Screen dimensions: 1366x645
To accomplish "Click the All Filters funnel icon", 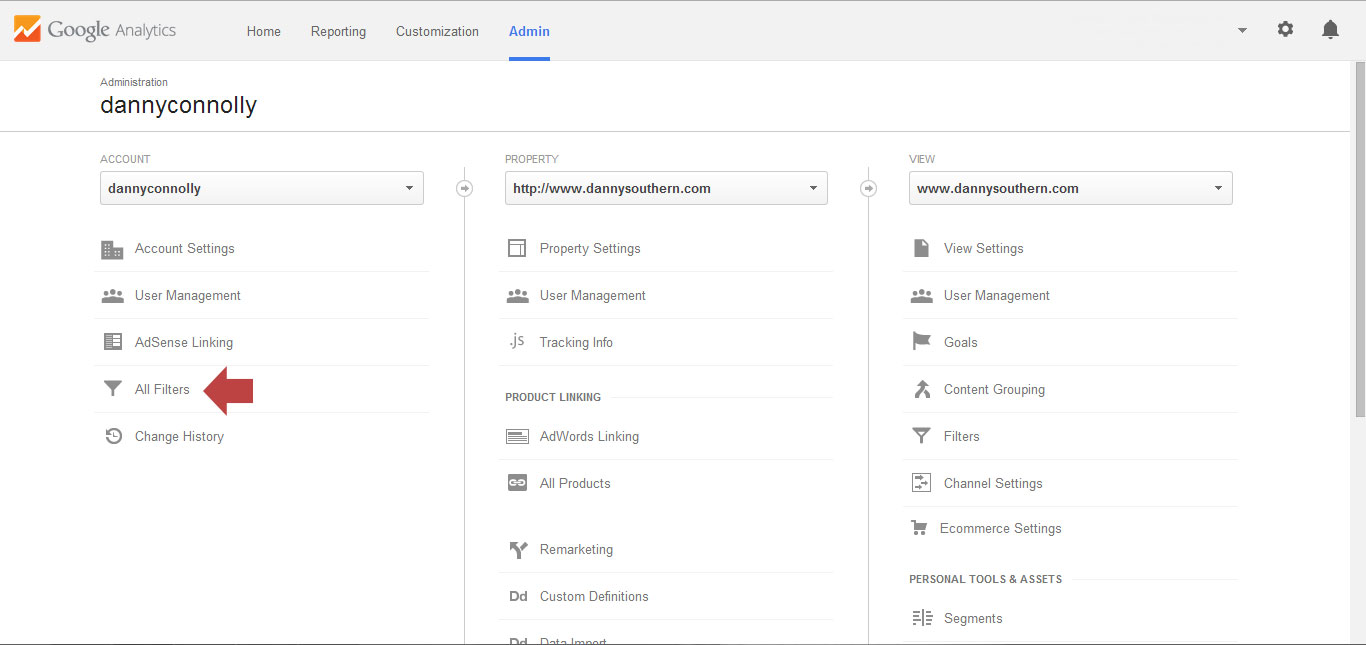I will pos(113,389).
